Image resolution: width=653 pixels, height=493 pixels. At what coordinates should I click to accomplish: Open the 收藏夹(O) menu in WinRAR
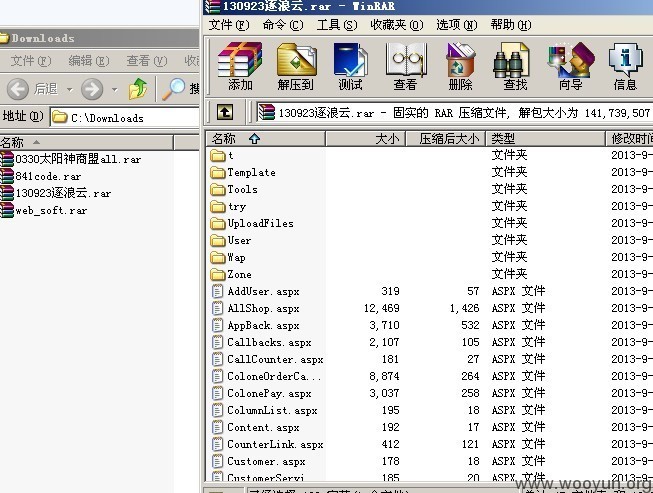click(396, 25)
